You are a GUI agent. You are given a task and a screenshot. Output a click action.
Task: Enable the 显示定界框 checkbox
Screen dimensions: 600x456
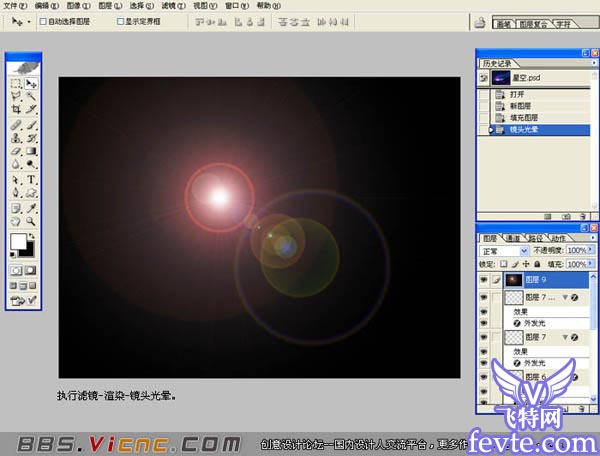tap(121, 20)
